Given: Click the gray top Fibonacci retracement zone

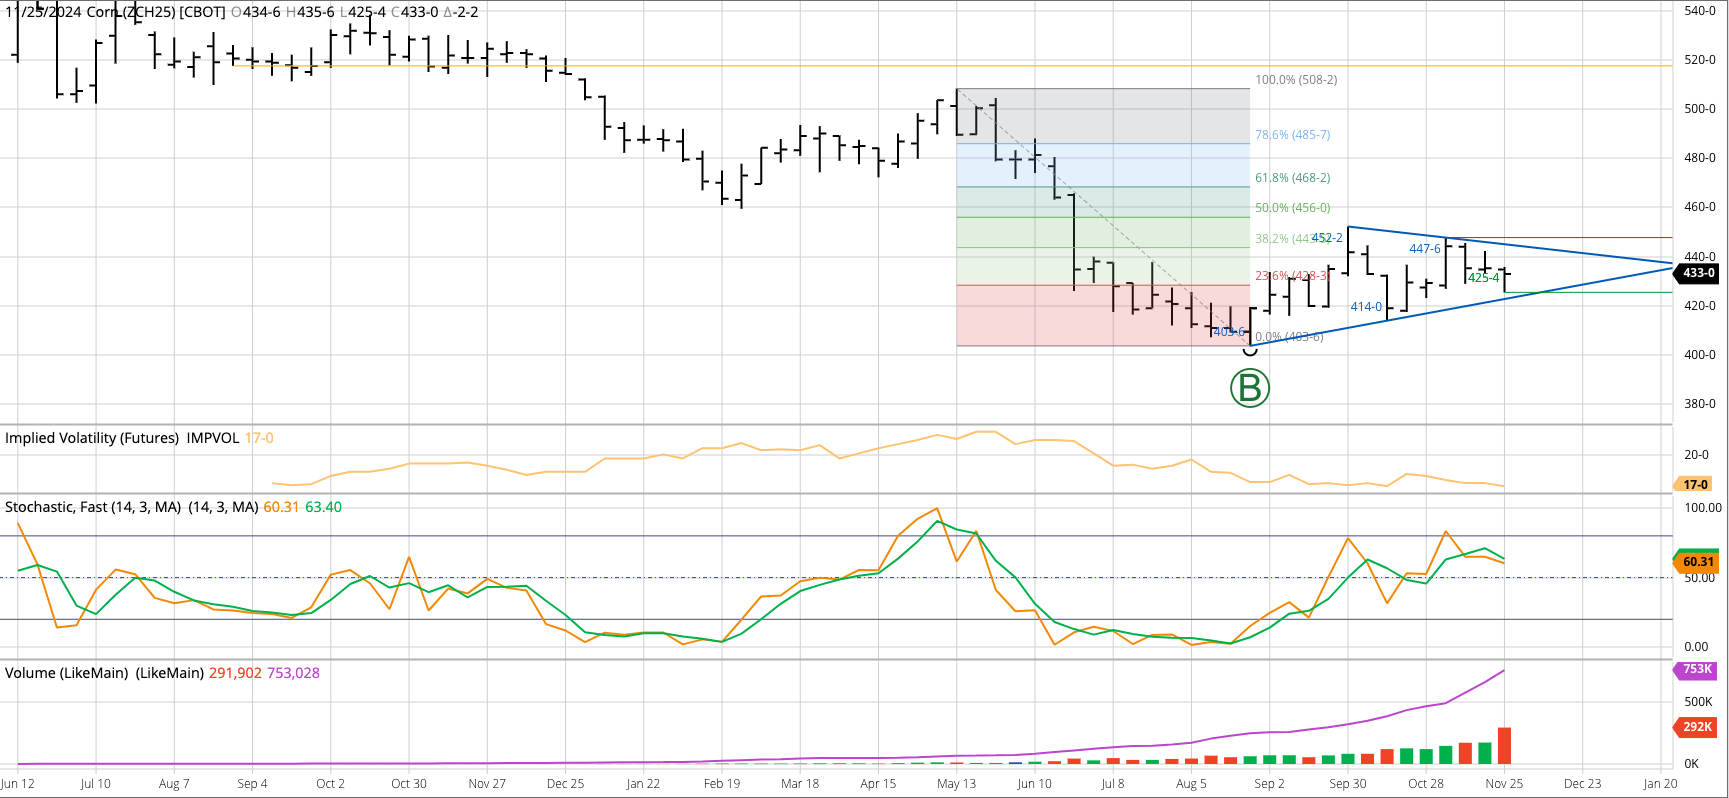Looking at the screenshot, I should tap(1100, 116).
